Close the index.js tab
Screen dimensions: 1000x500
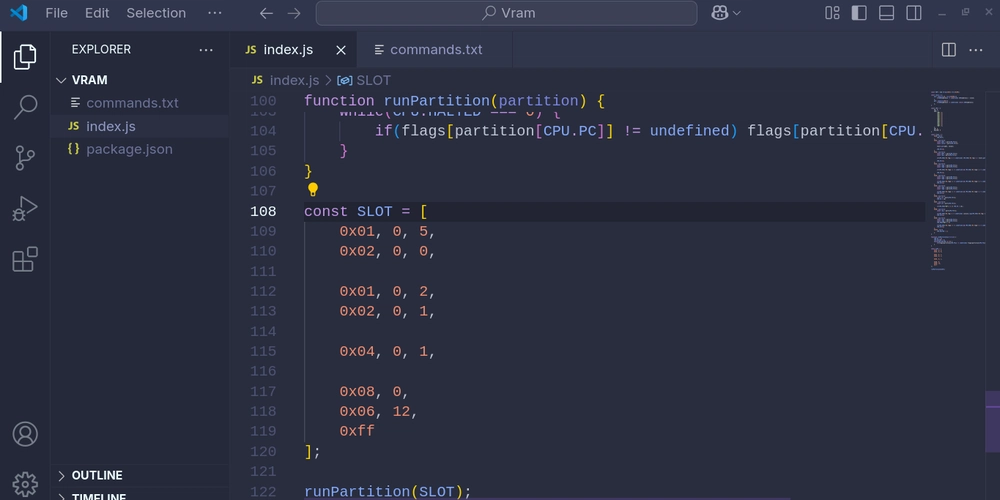(x=341, y=50)
